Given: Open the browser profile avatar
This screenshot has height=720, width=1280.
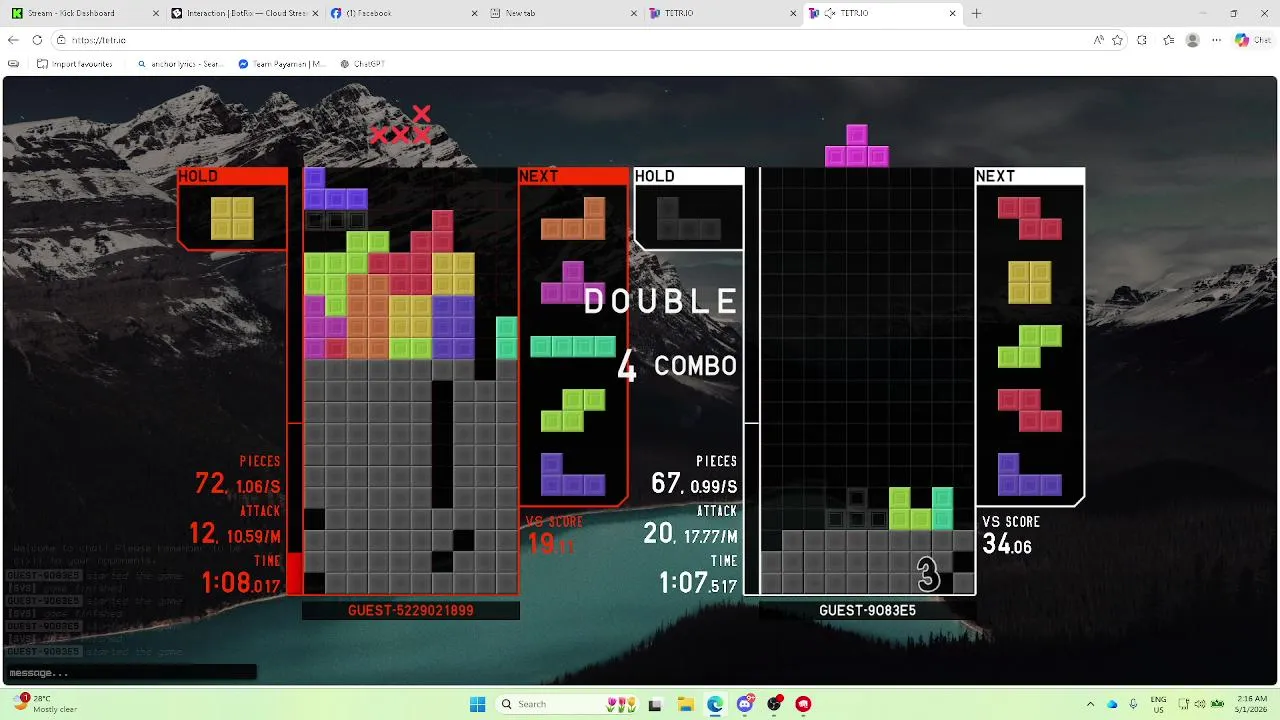Looking at the screenshot, I should coord(1192,40).
